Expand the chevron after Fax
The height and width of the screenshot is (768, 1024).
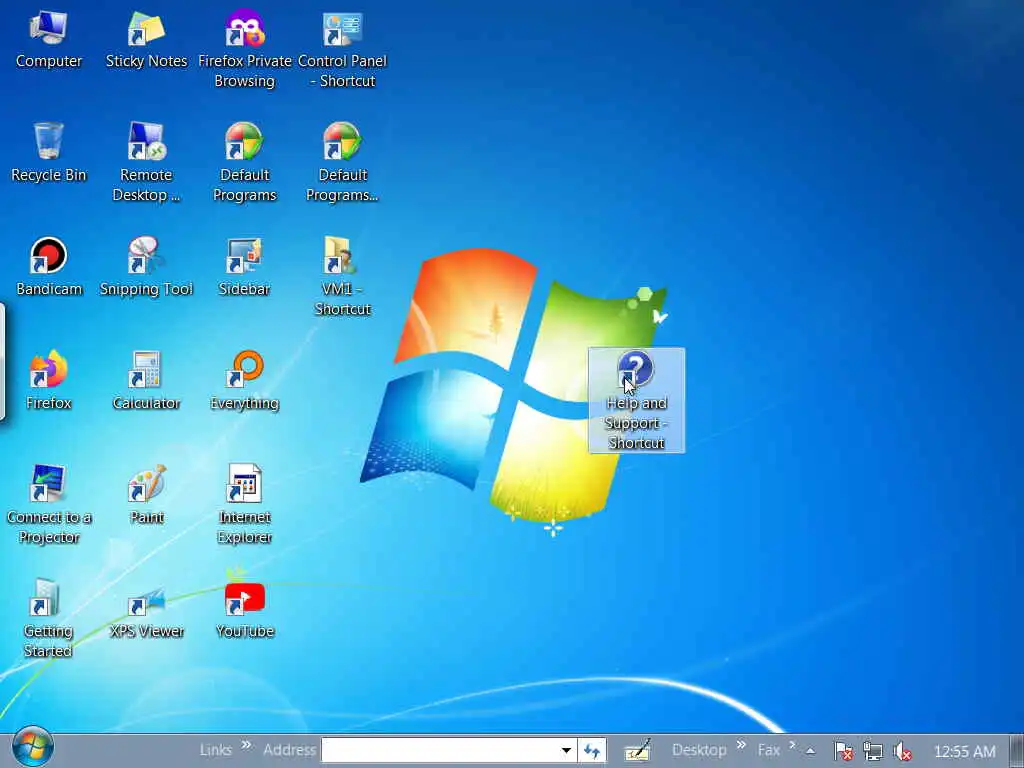(x=792, y=744)
